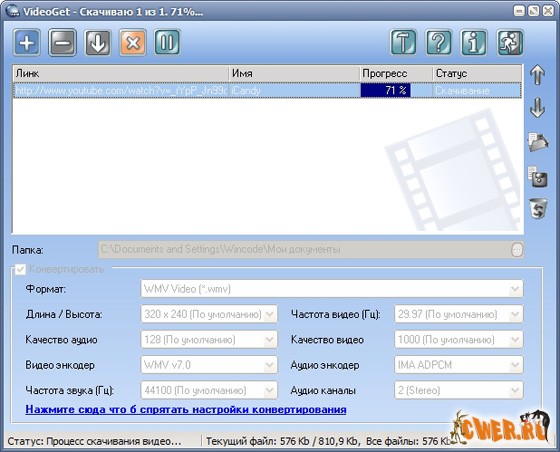Clear list with recycle bin icon
The height and width of the screenshot is (452, 560).
[x=538, y=209]
